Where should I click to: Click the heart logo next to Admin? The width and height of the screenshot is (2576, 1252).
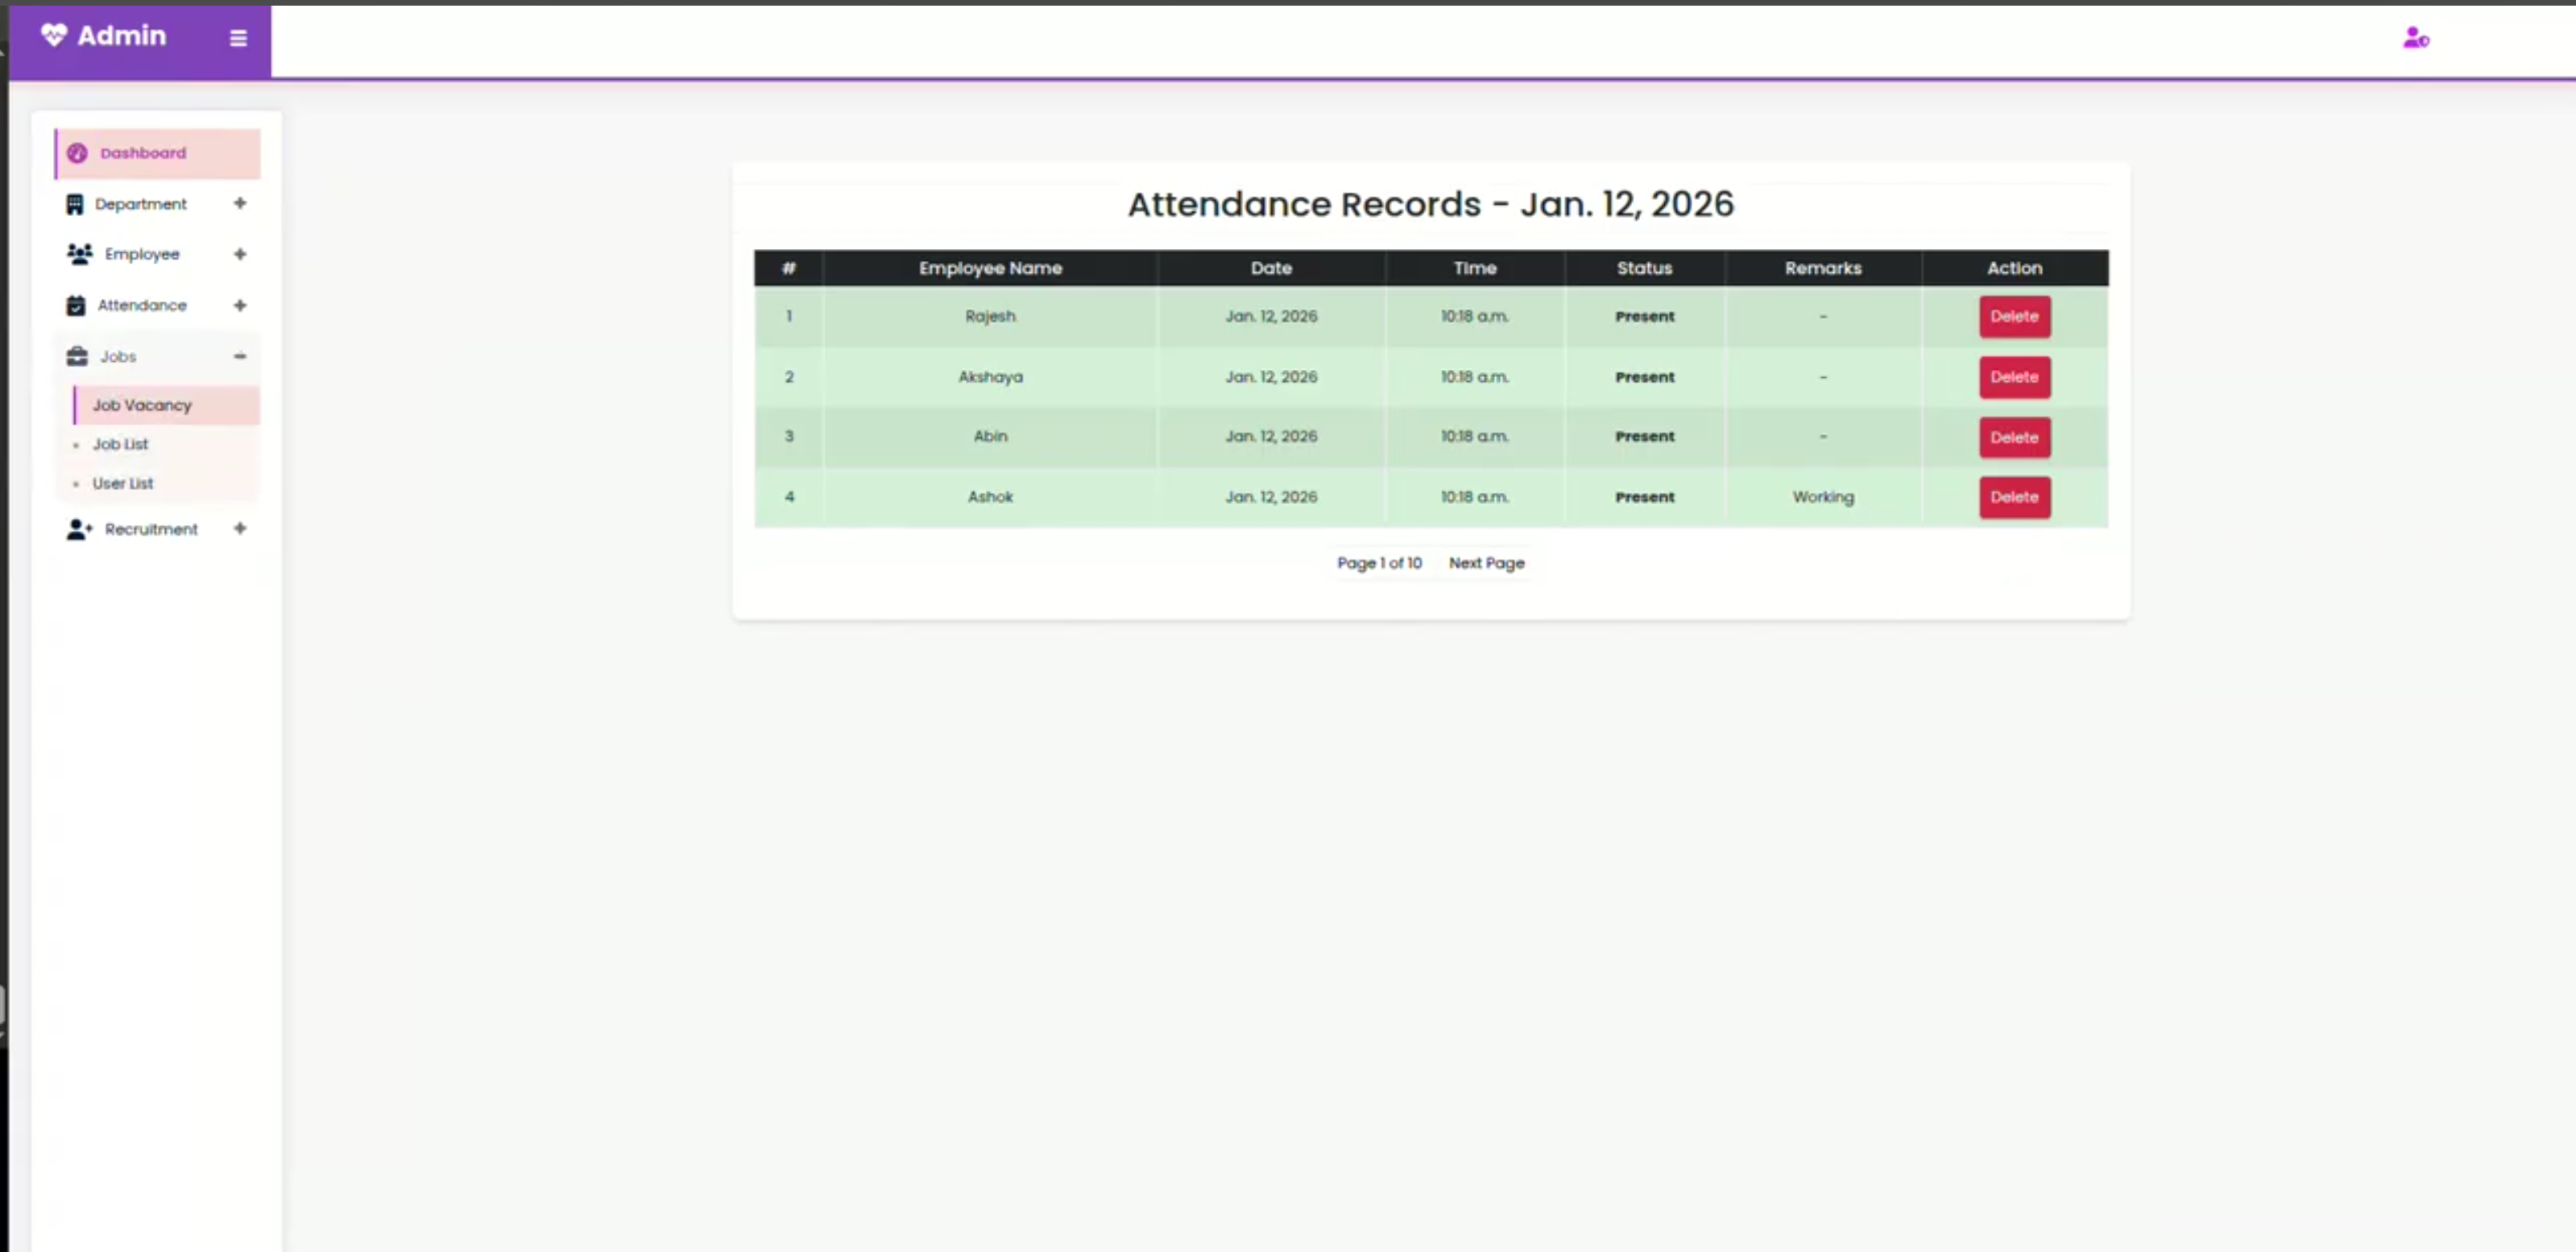tap(53, 35)
